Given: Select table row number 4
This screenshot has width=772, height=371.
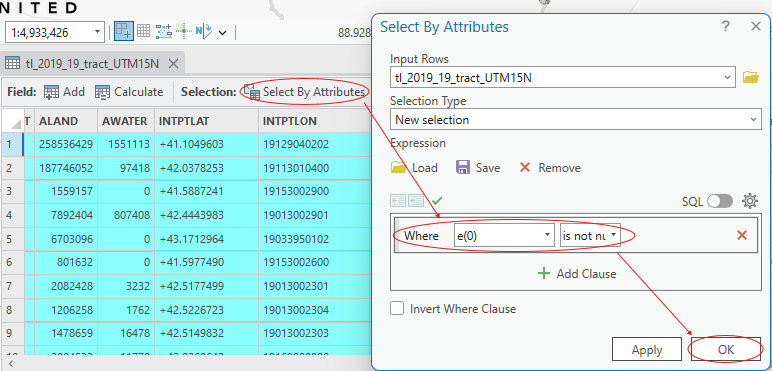Looking at the screenshot, I should pos(12,216).
